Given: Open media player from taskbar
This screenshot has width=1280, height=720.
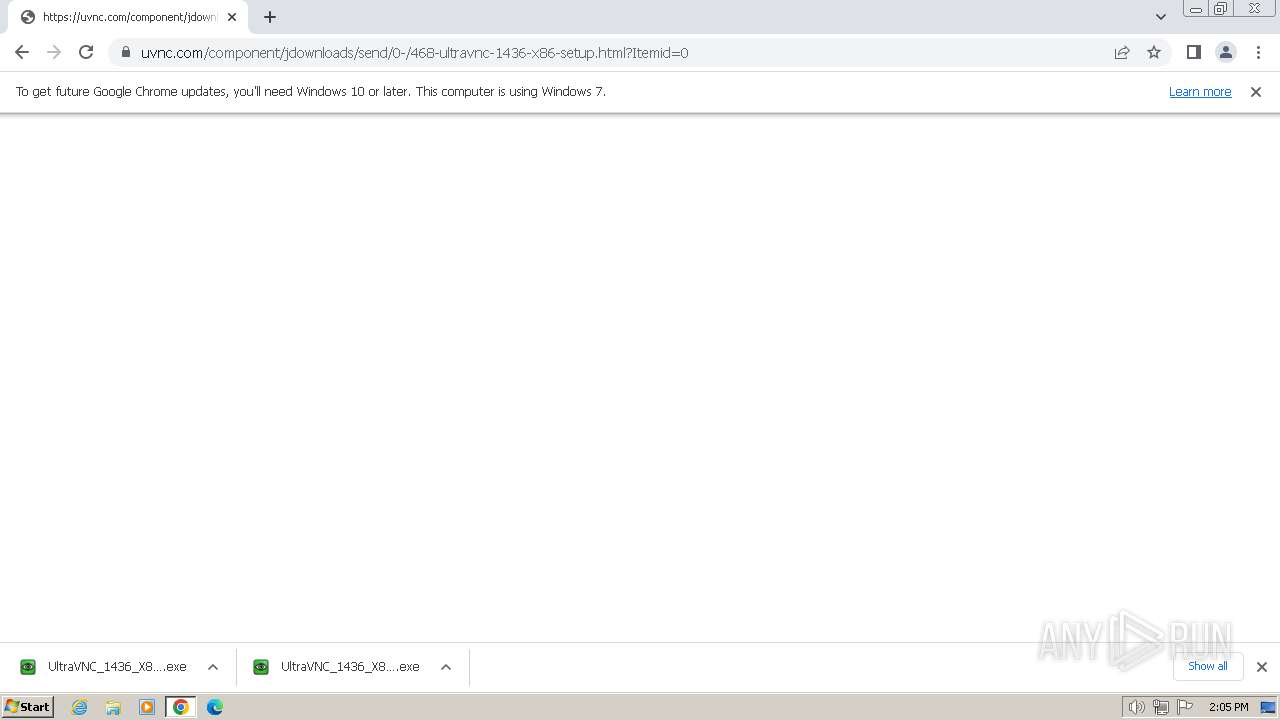Looking at the screenshot, I should click(x=147, y=707).
